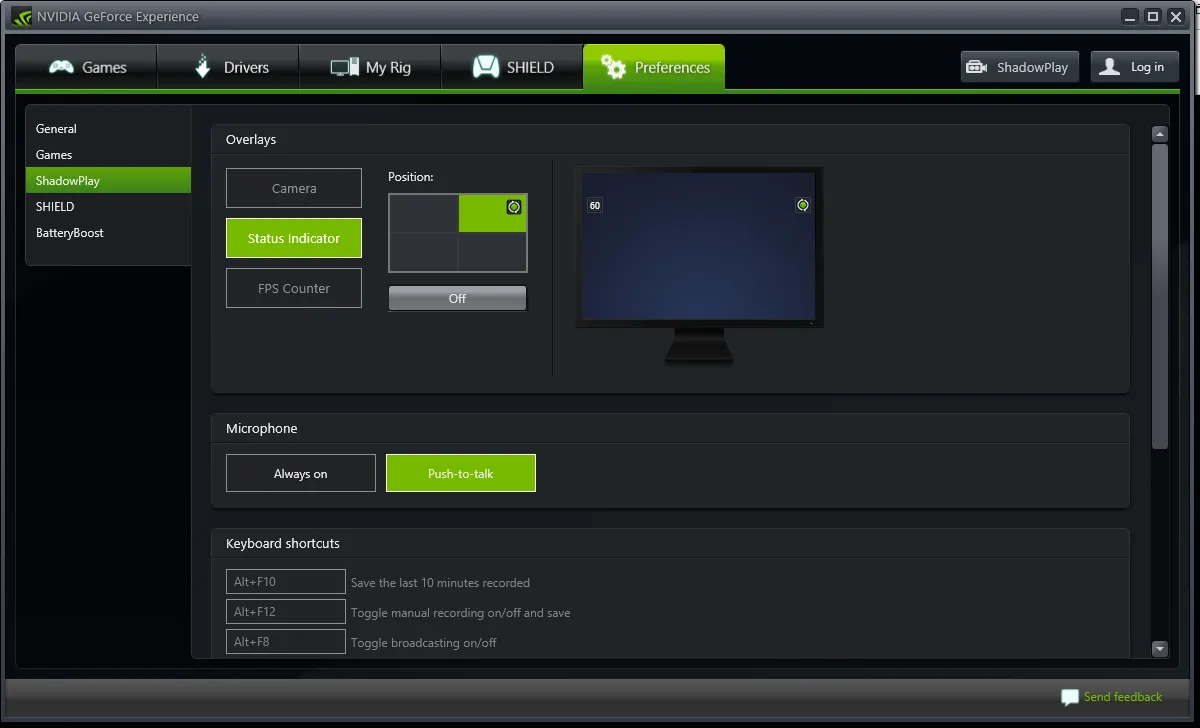
Task: Choose the FPS Counter overlay
Action: point(294,288)
